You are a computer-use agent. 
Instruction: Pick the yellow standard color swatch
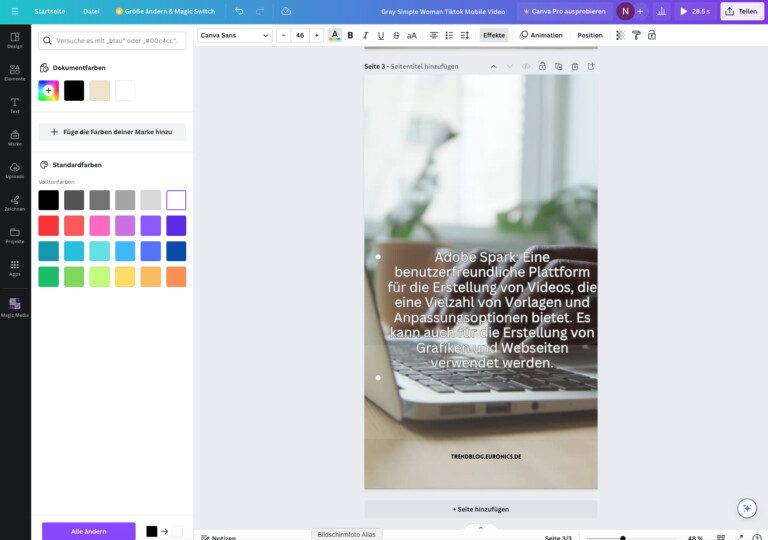pos(125,276)
